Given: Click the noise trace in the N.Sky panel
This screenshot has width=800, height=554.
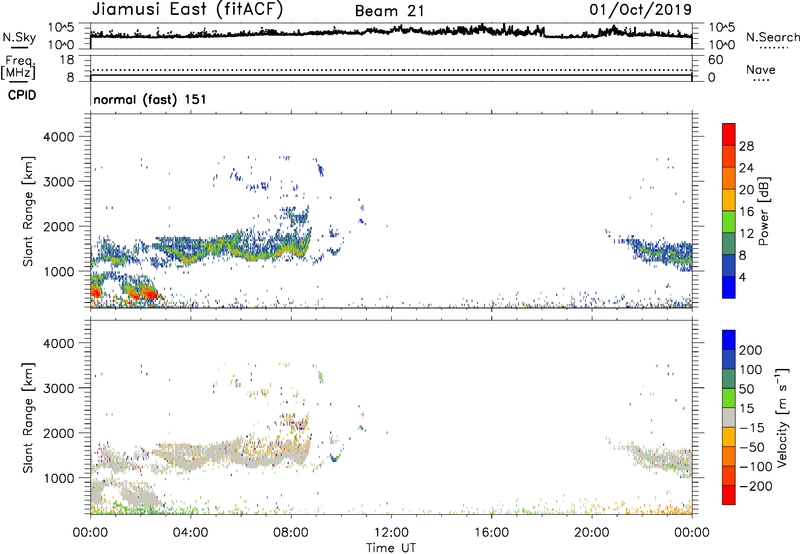Looking at the screenshot, I should 391,32.
